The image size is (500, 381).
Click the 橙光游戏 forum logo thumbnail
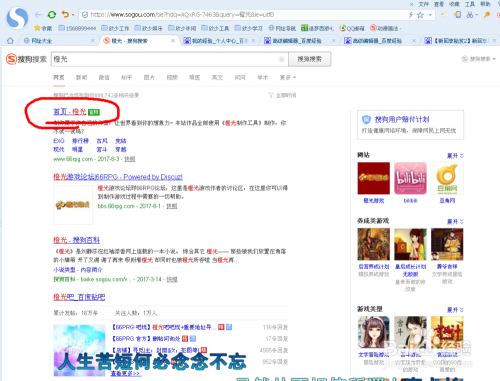(x=73, y=205)
